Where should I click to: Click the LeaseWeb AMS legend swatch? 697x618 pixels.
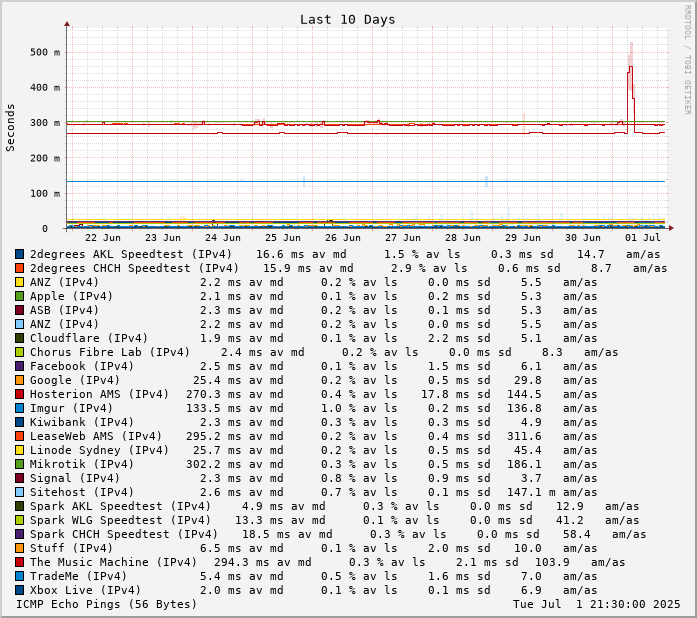19,436
